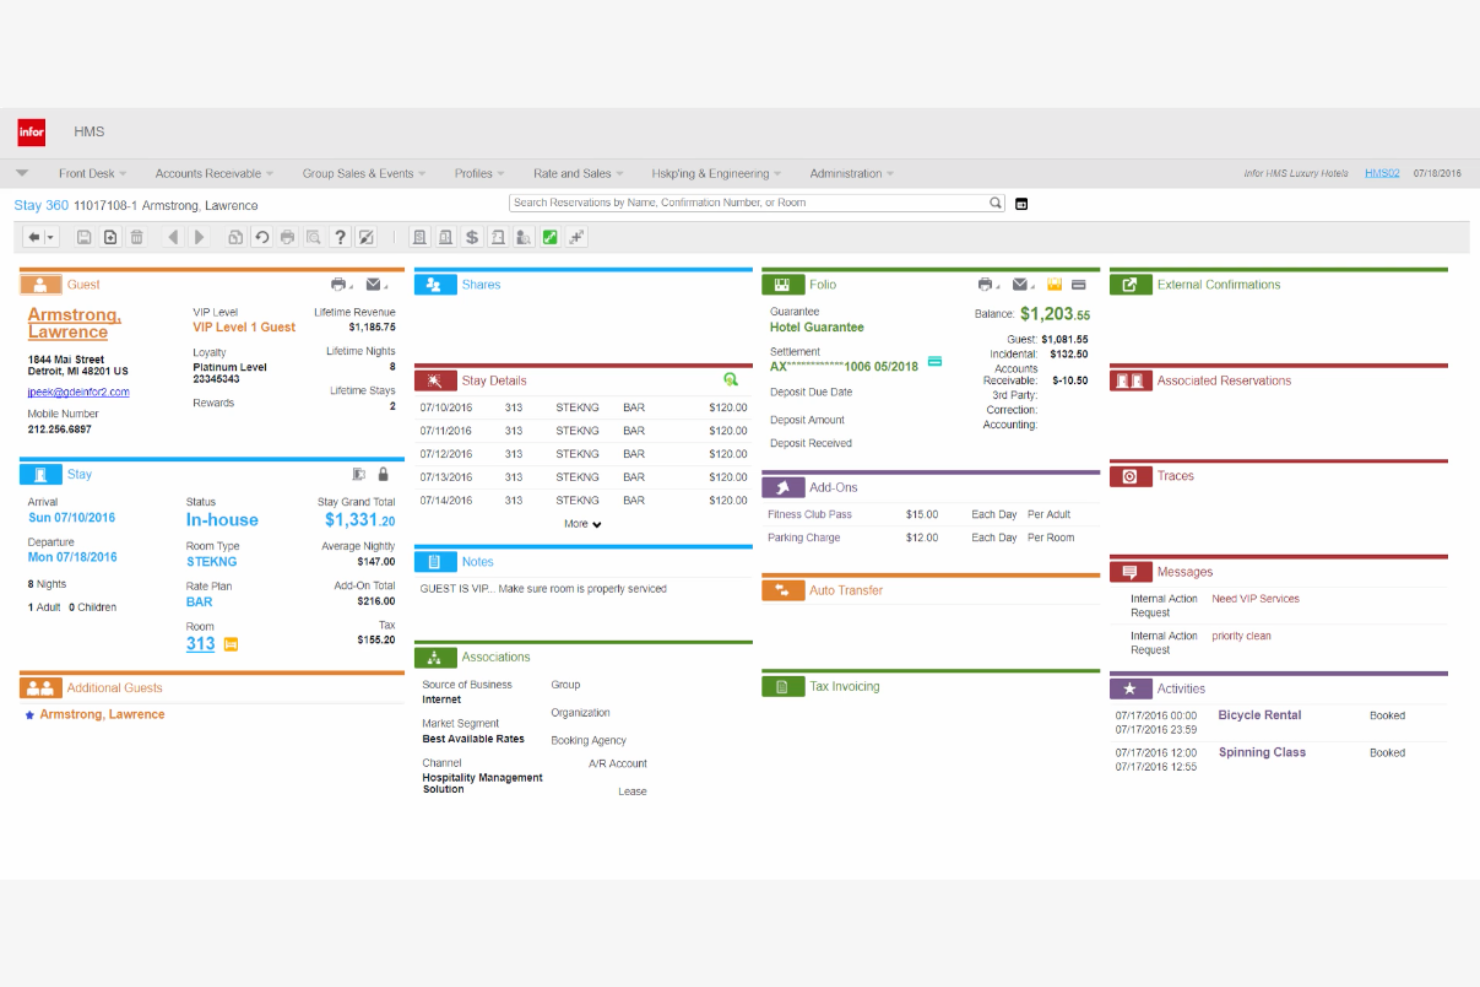Open room 313 link in the Stay panel

(x=199, y=644)
